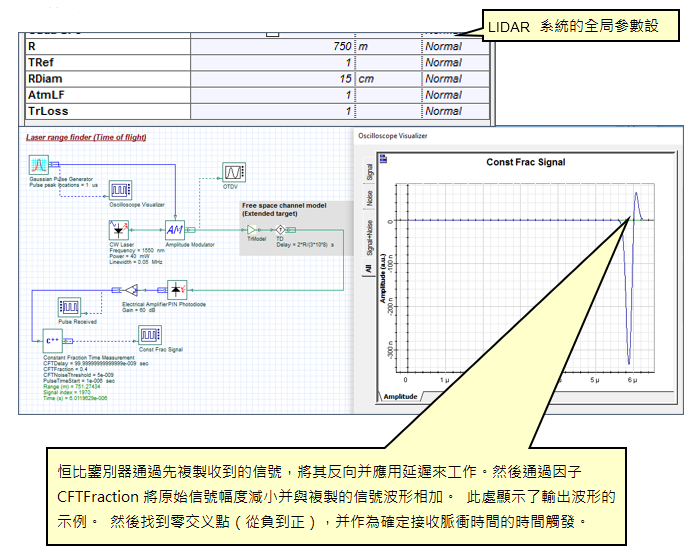The height and width of the screenshot is (553, 687).
Task: Select the Gaussian Pulse Generator component
Action: coord(39,165)
